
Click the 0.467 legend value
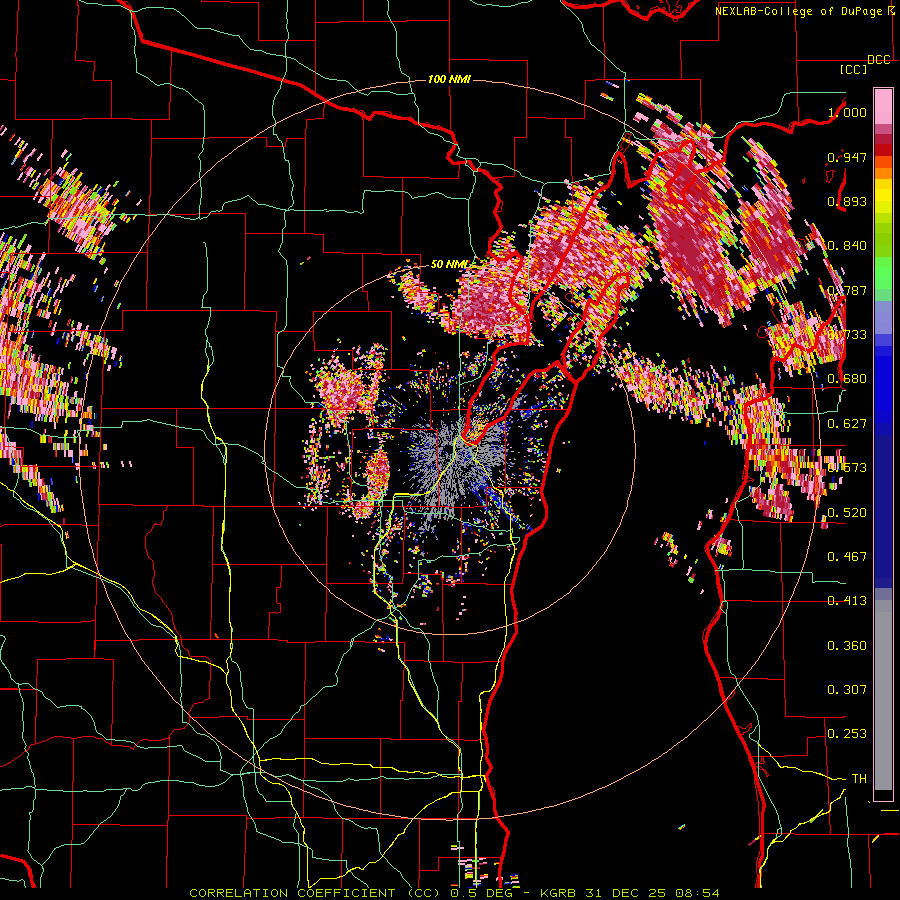point(847,557)
